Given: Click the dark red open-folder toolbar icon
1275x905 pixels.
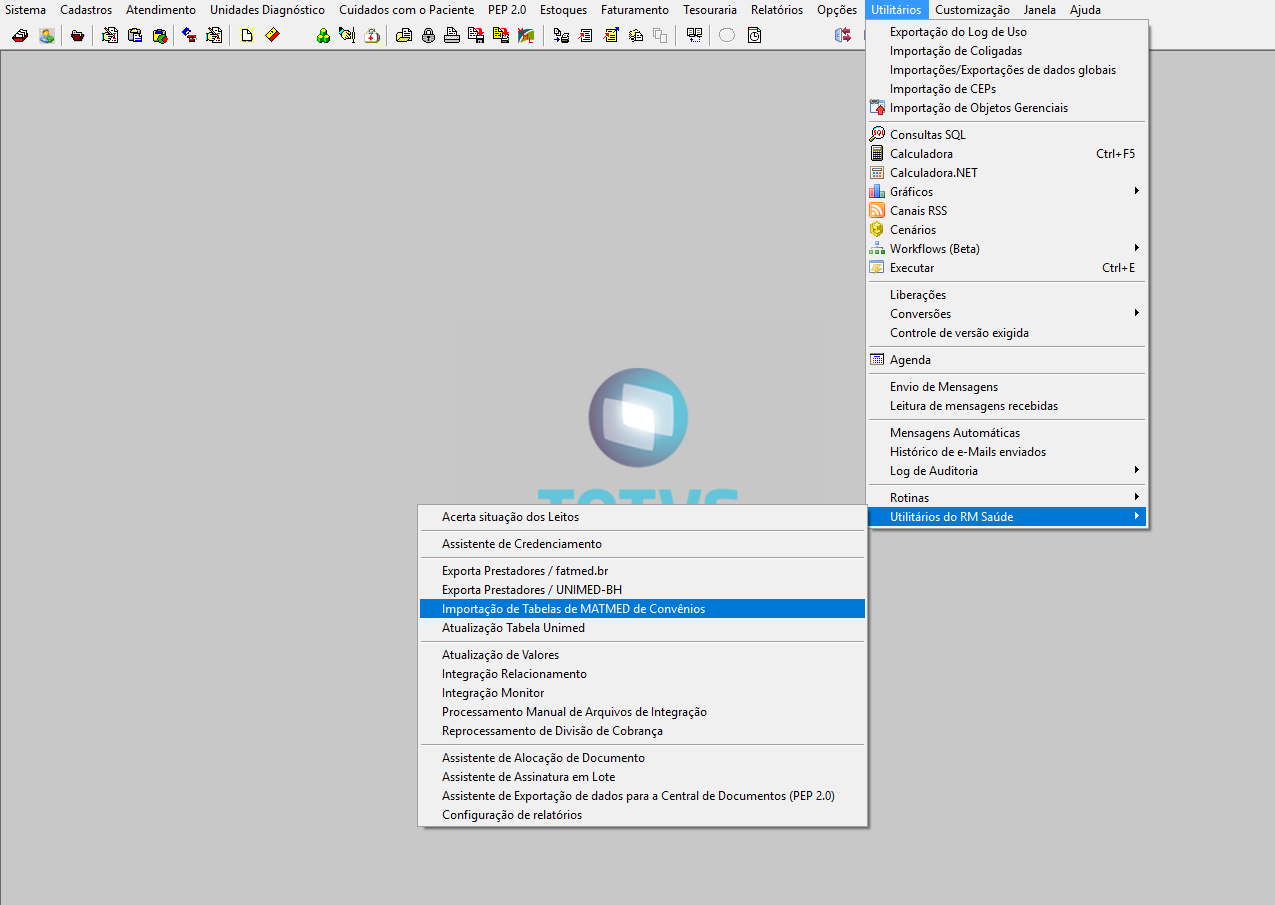Looking at the screenshot, I should [77, 36].
